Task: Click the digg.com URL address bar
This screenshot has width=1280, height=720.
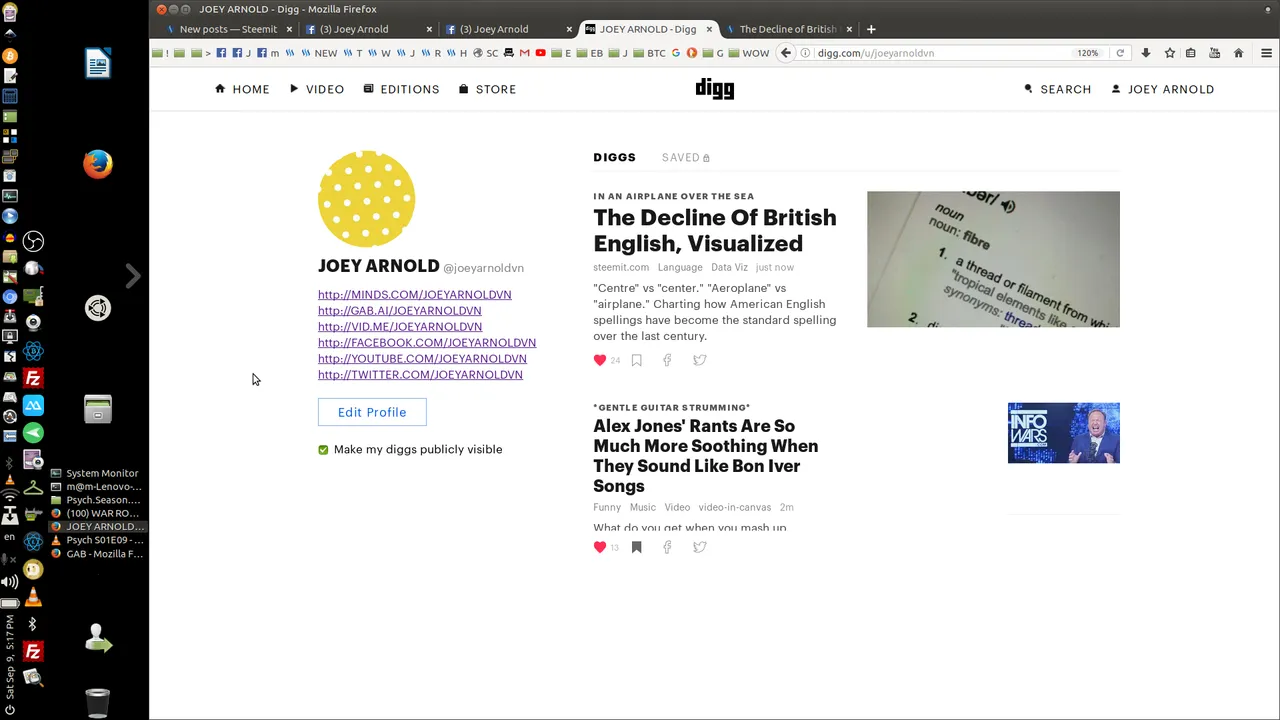Action: coord(940,53)
